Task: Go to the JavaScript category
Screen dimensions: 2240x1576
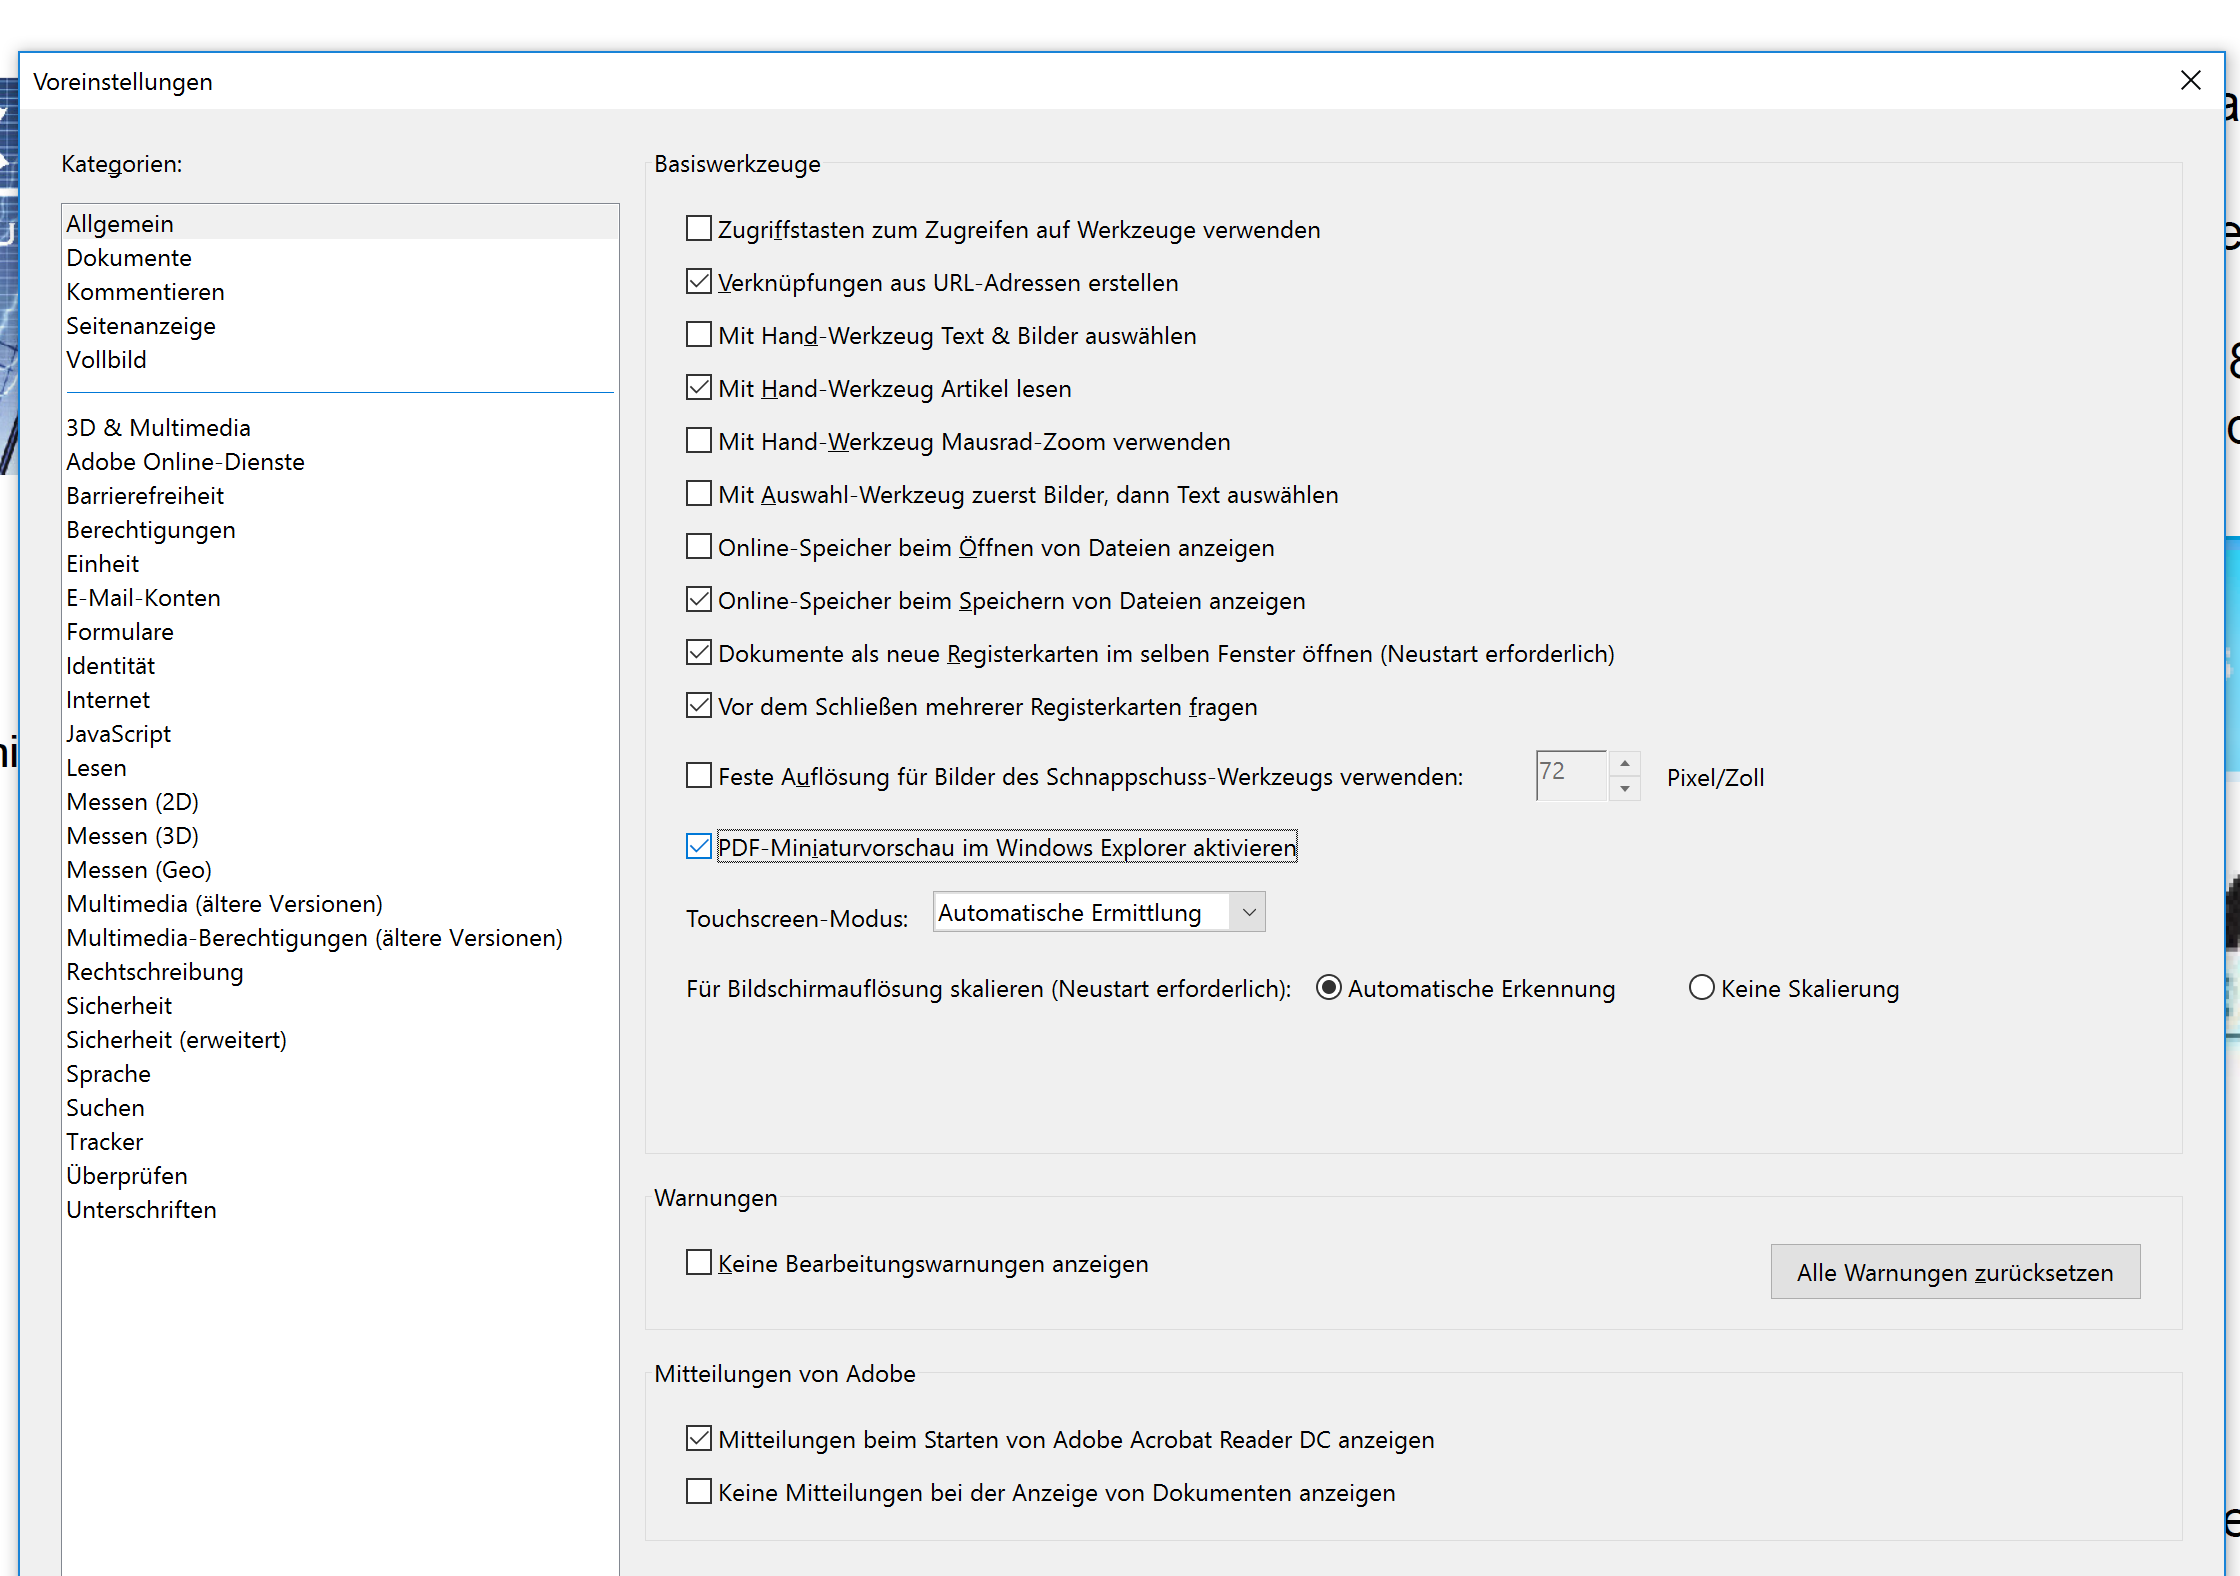Action: [118, 734]
